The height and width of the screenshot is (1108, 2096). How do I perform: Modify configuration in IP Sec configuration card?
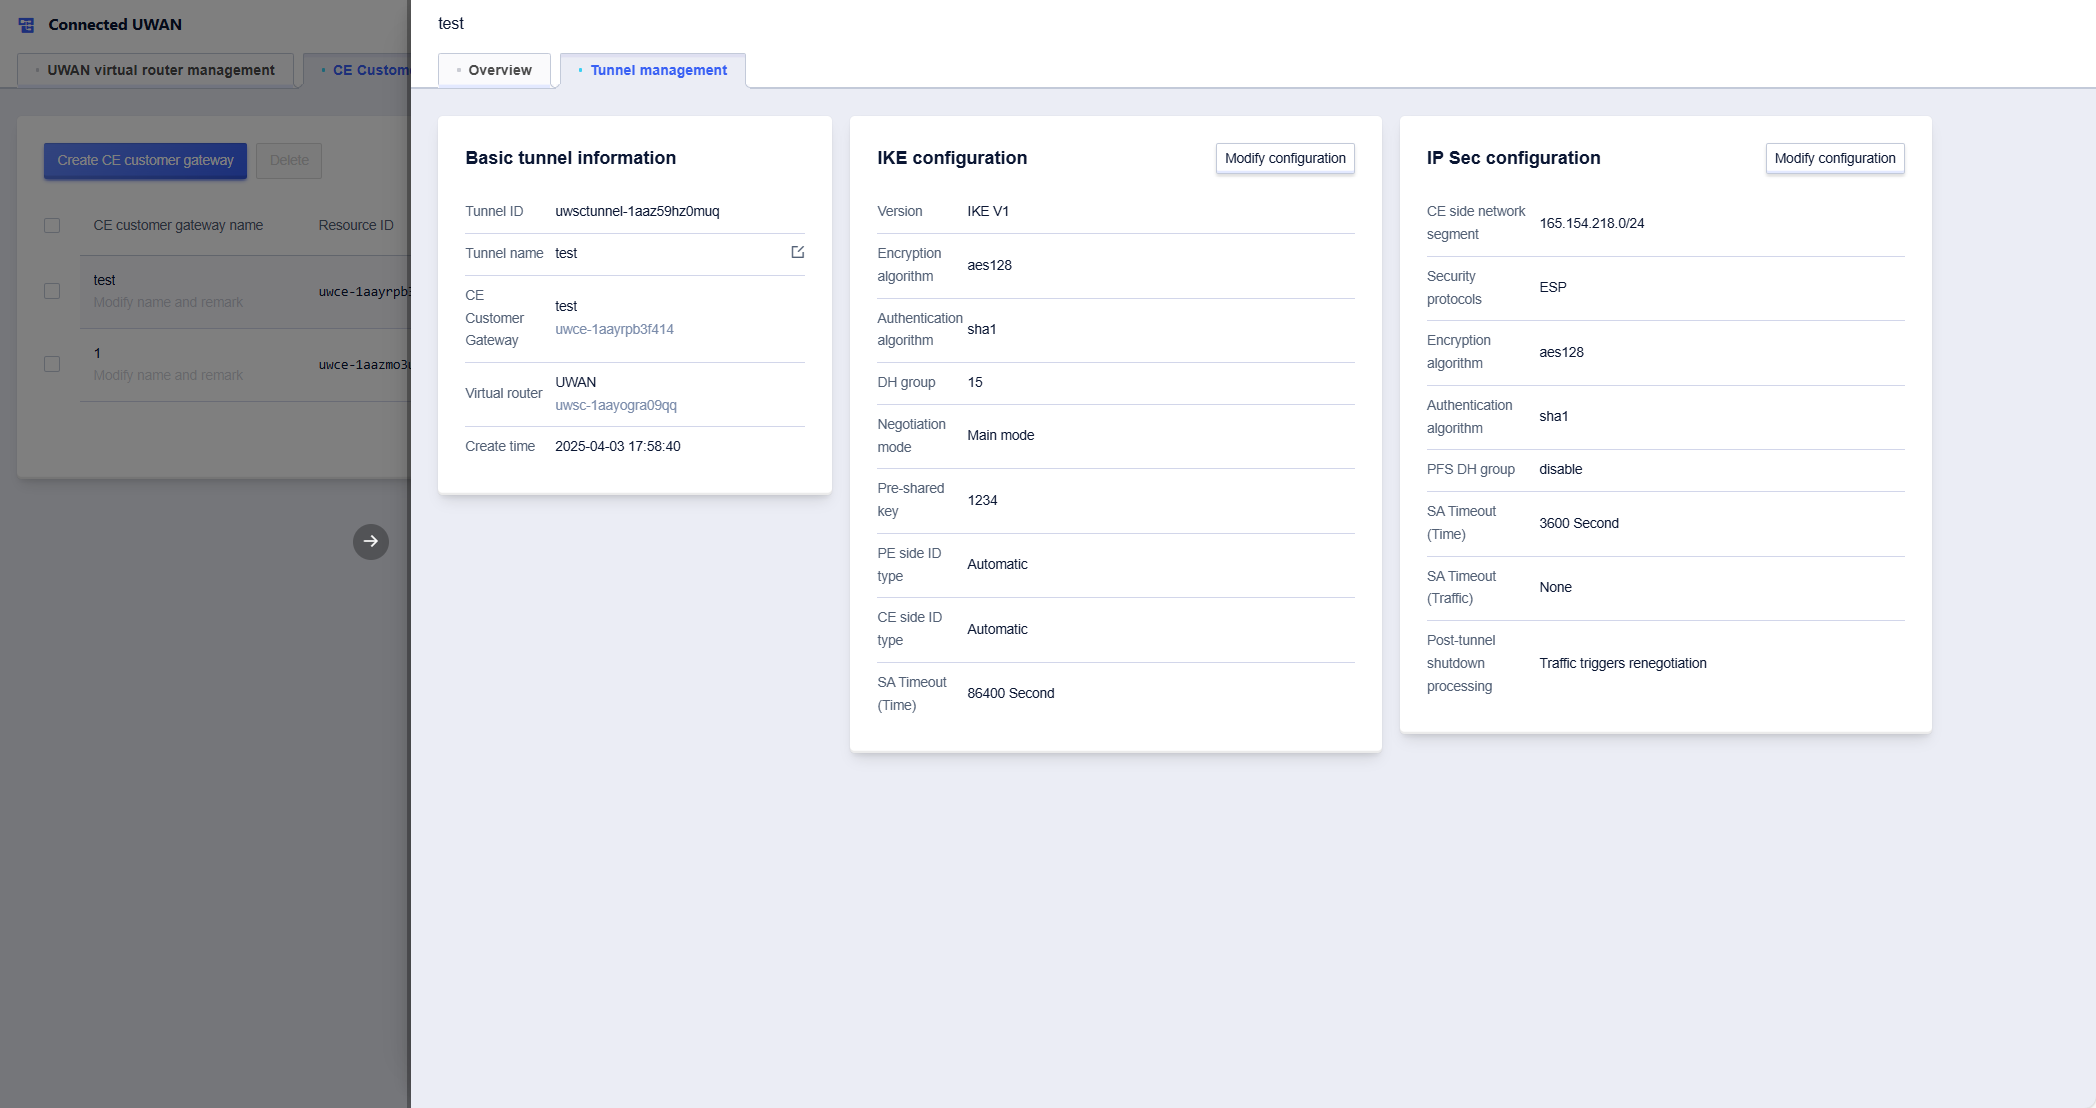1835,158
